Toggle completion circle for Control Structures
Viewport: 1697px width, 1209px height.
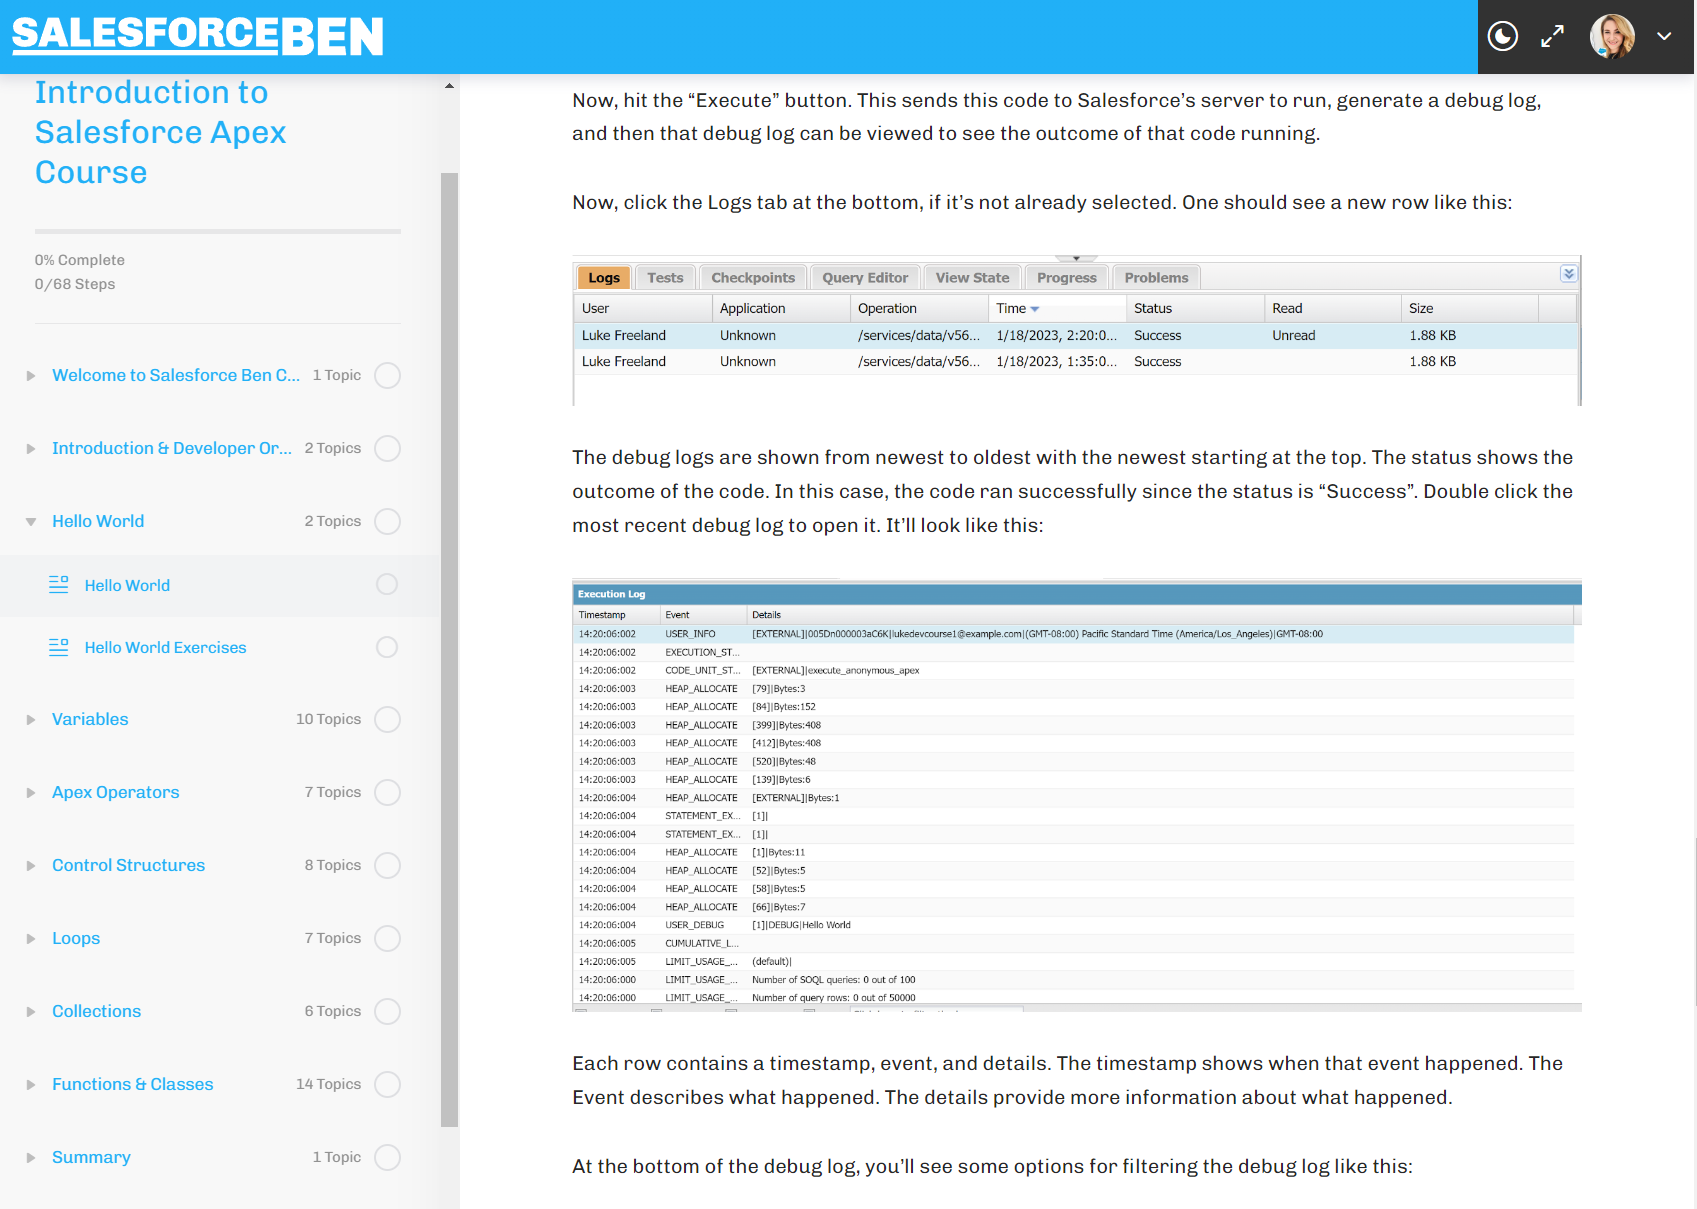(387, 865)
